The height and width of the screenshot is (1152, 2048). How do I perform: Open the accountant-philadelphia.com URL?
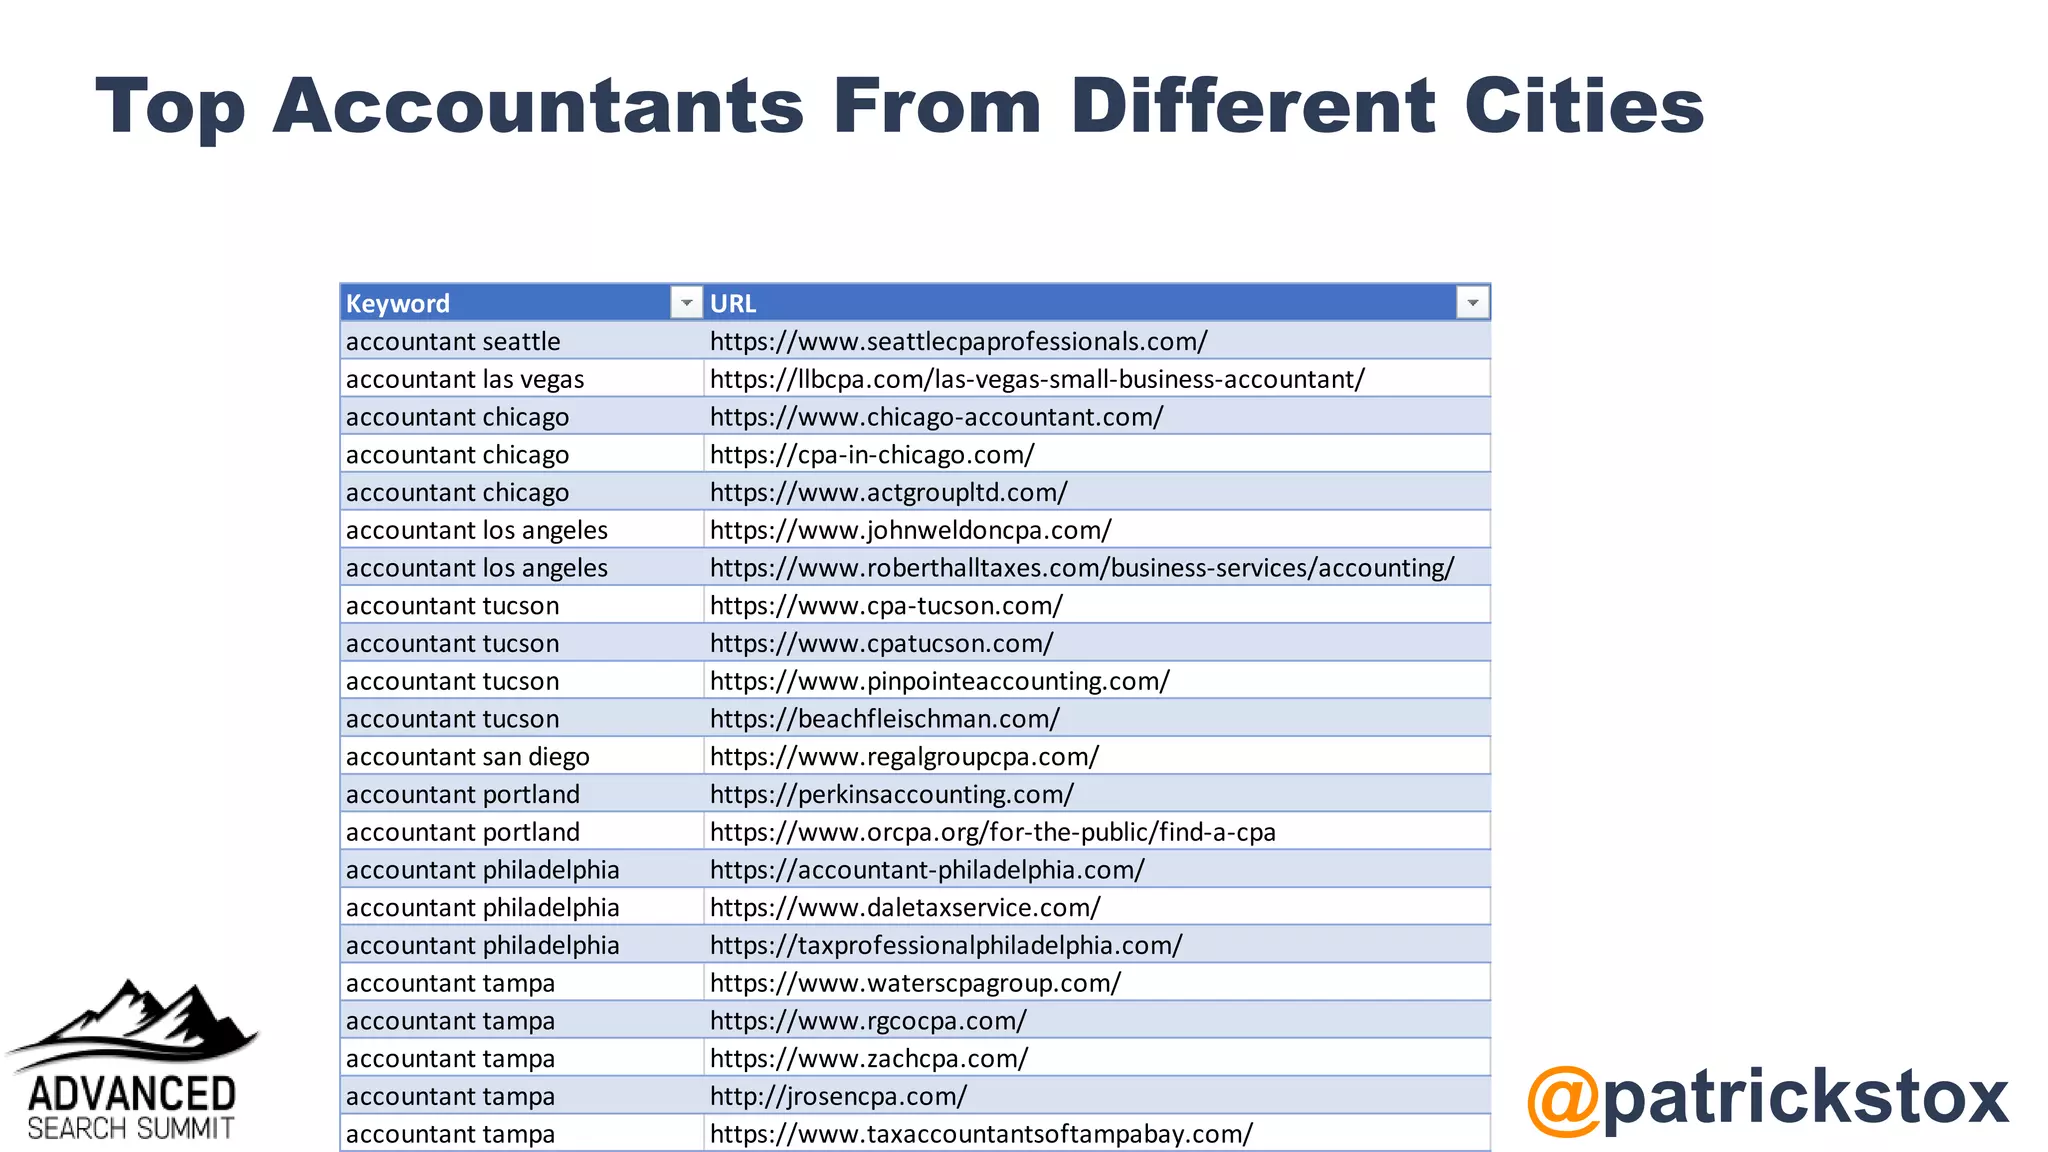[927, 870]
